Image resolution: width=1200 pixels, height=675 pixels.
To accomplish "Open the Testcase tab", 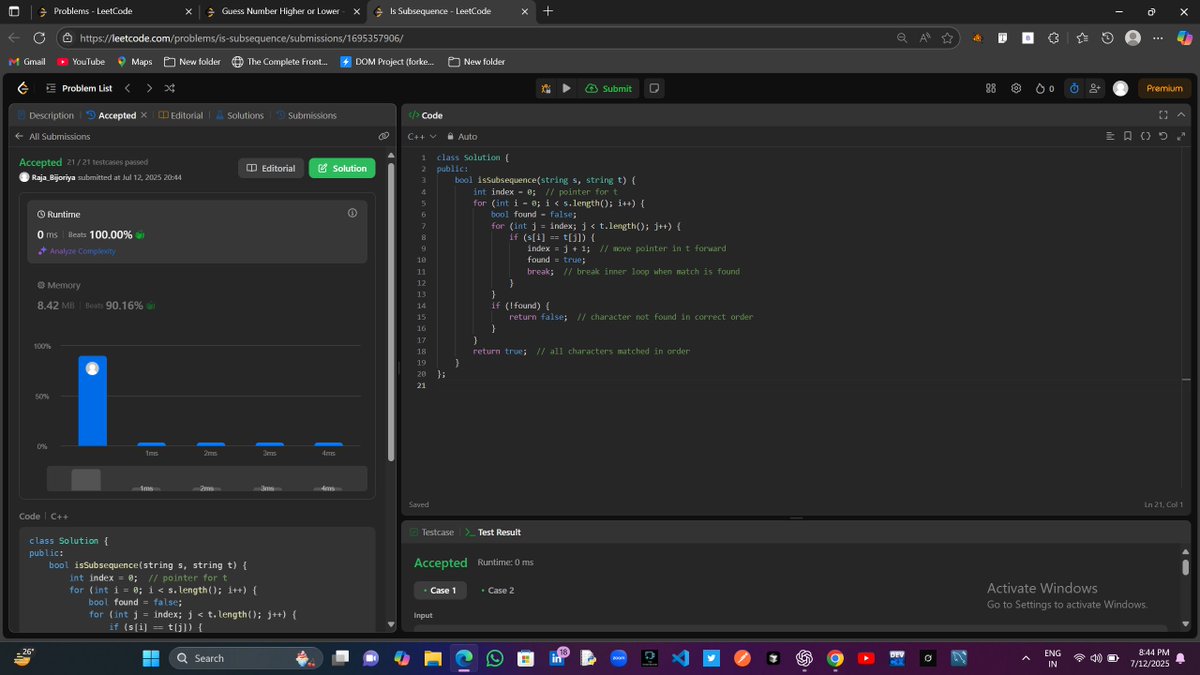I will 431,532.
